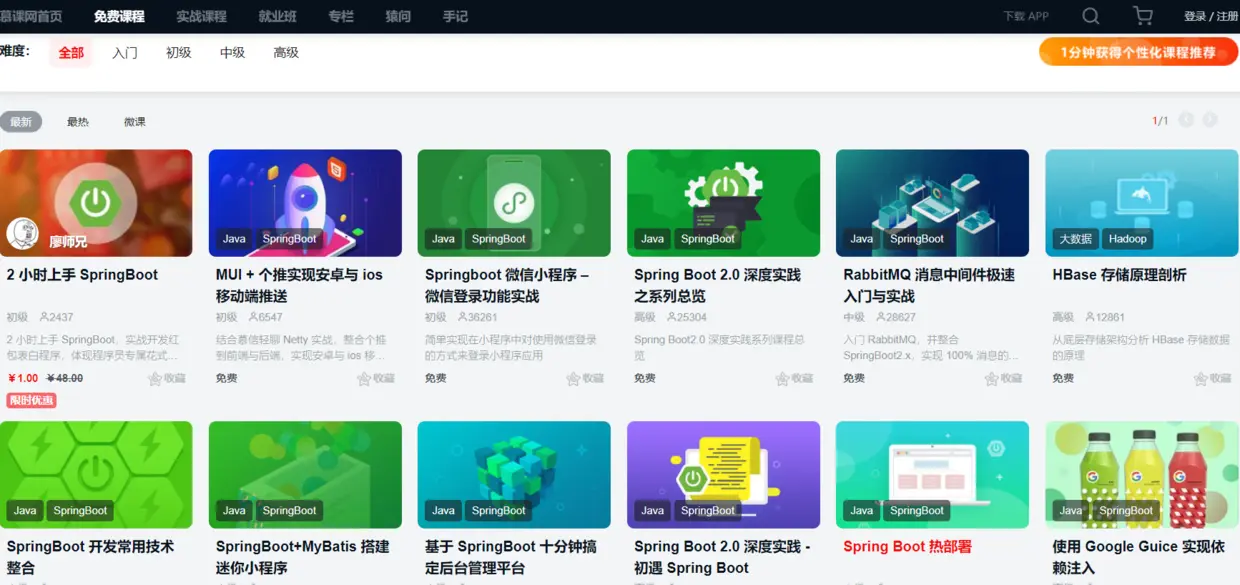The width and height of the screenshot is (1240, 585).
Task: Open 专栏 in the top navigation
Action: (x=341, y=16)
